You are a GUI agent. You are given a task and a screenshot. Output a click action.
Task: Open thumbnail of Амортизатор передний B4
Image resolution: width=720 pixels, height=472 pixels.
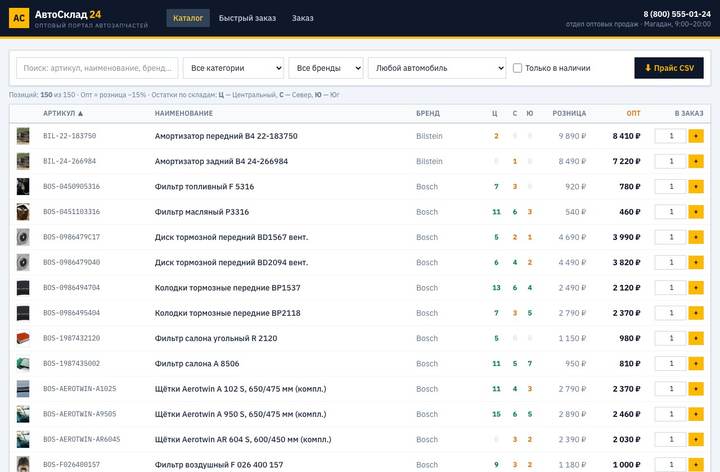click(x=23, y=136)
